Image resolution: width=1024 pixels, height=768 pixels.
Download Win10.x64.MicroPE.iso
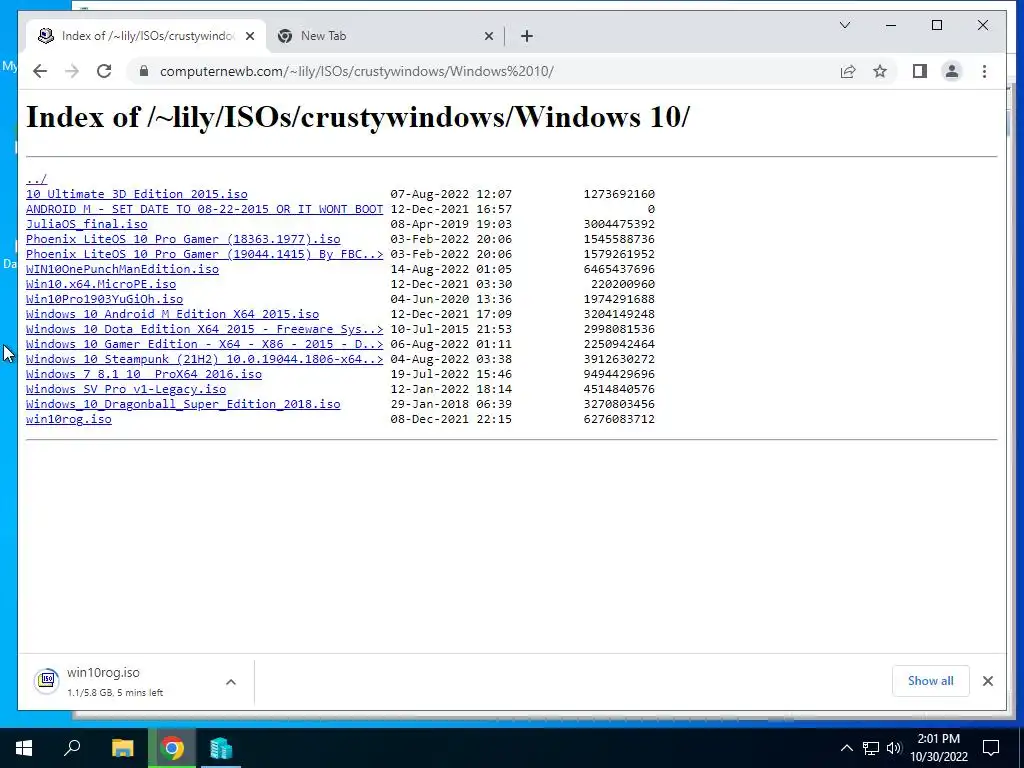[101, 284]
